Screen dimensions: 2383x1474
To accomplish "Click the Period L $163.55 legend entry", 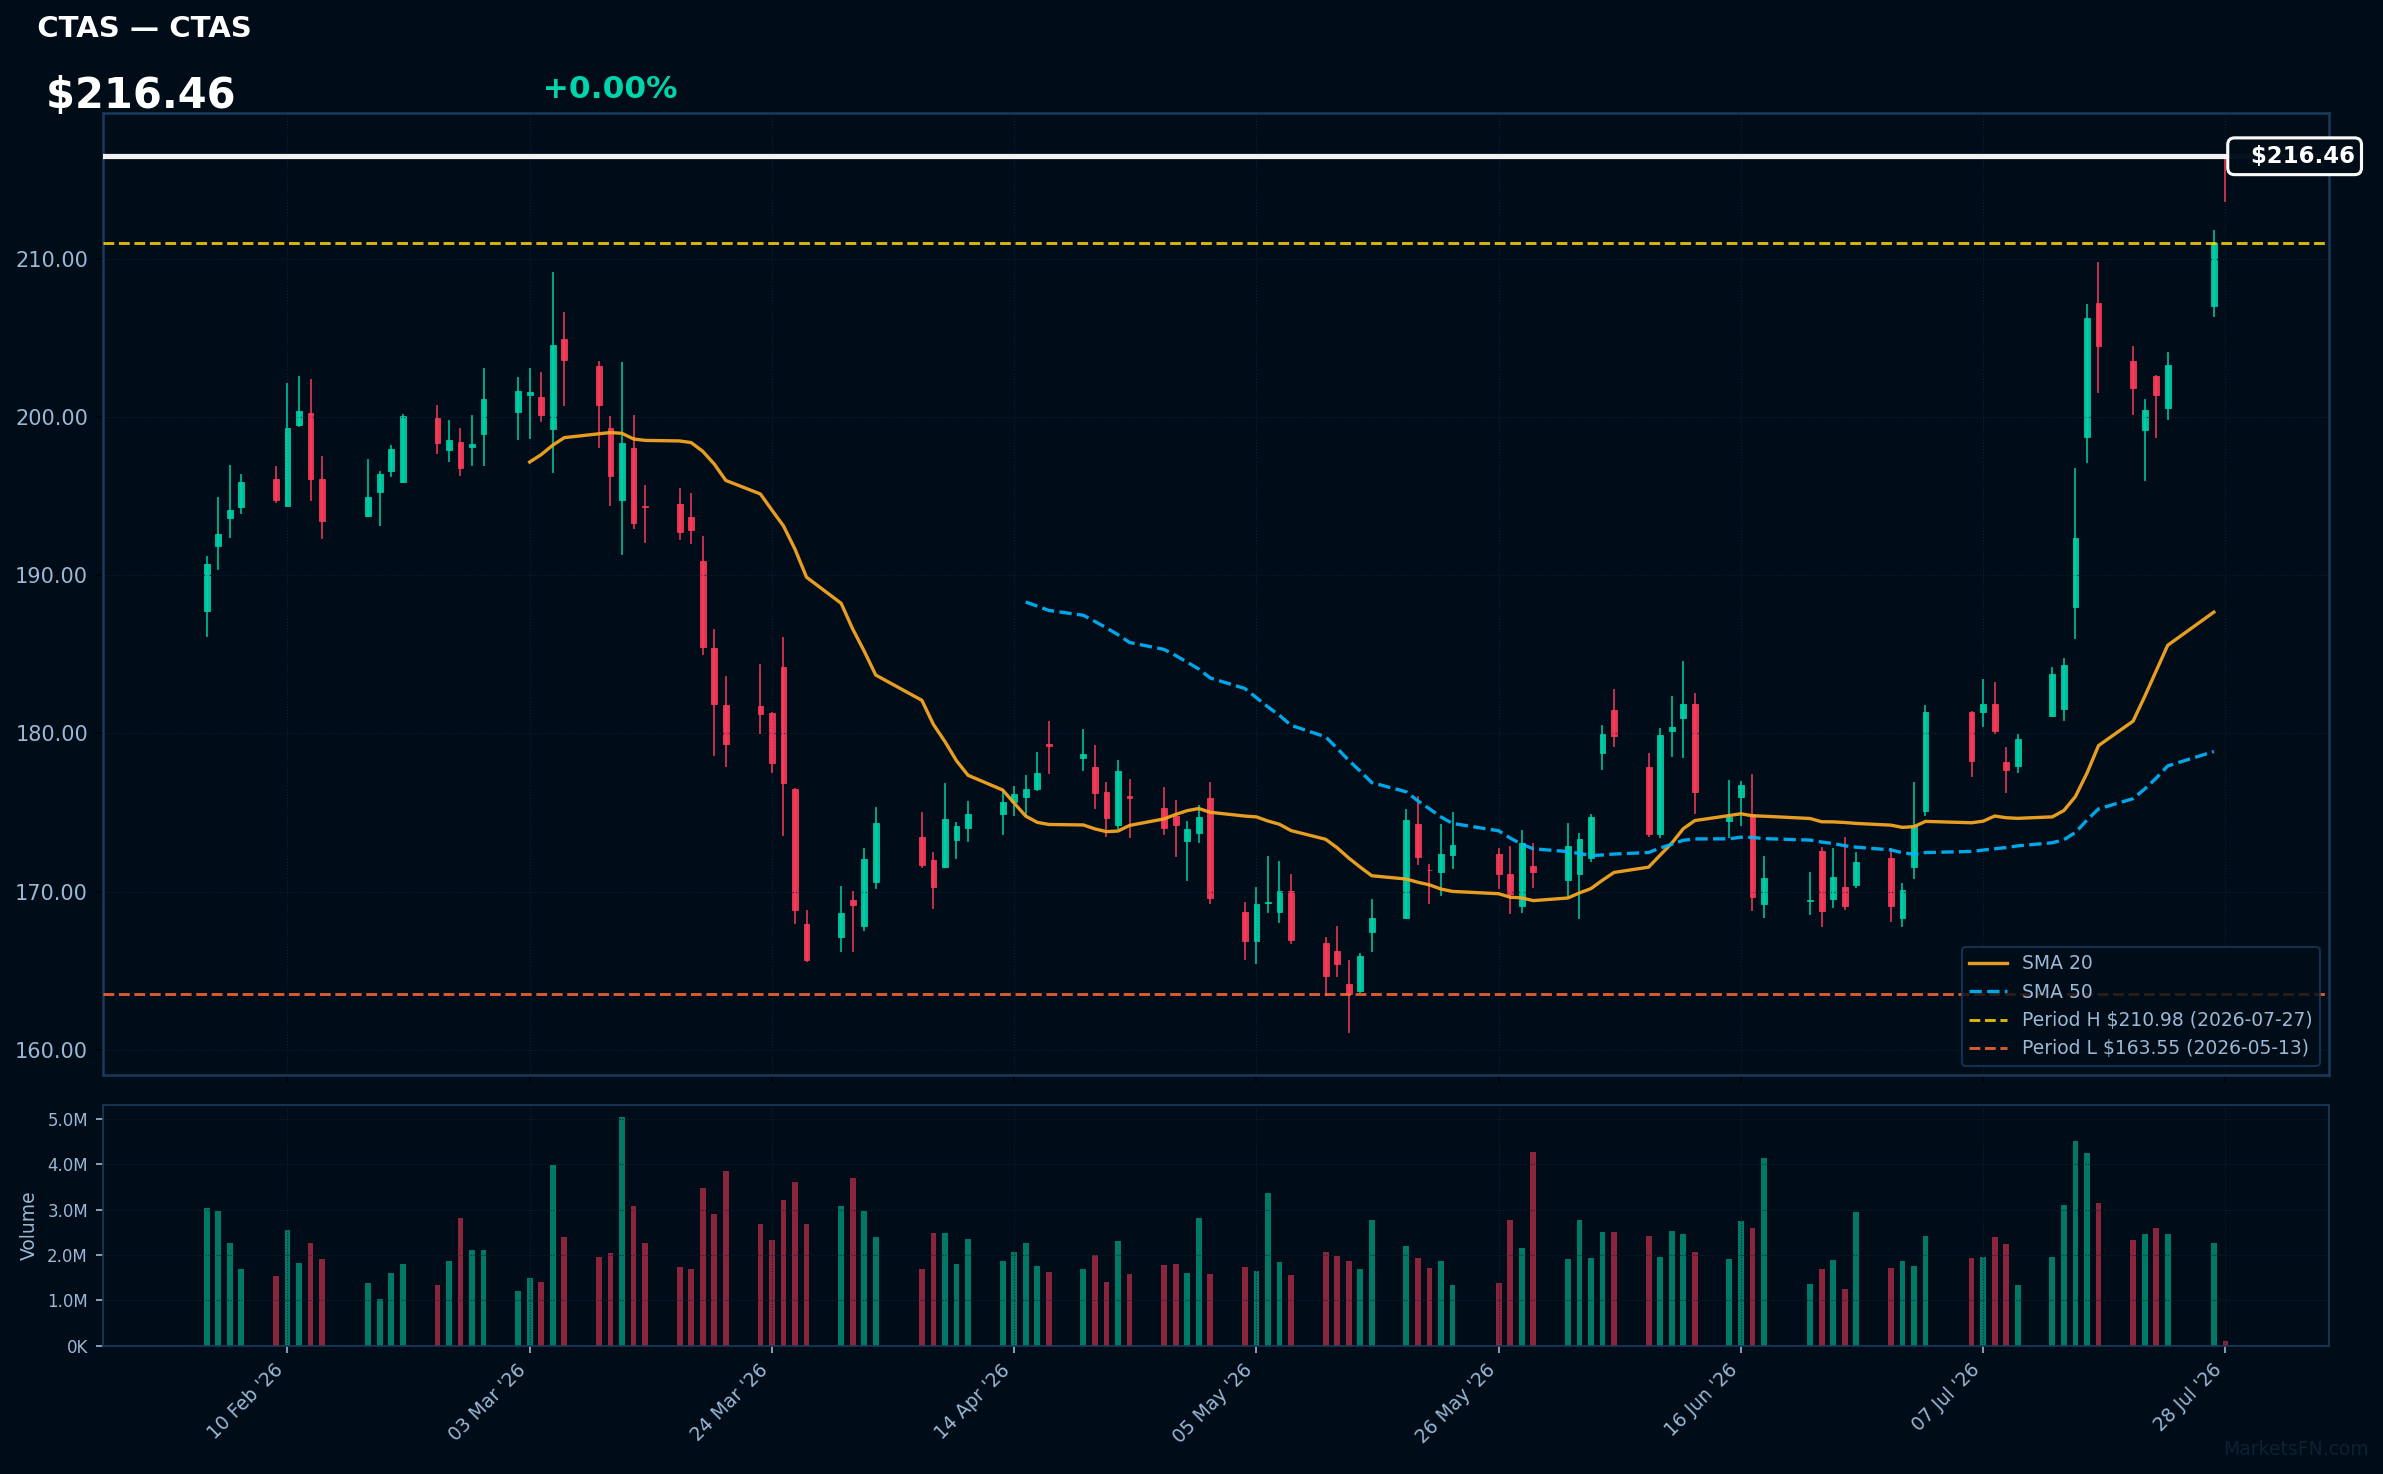I will (x=2138, y=1048).
